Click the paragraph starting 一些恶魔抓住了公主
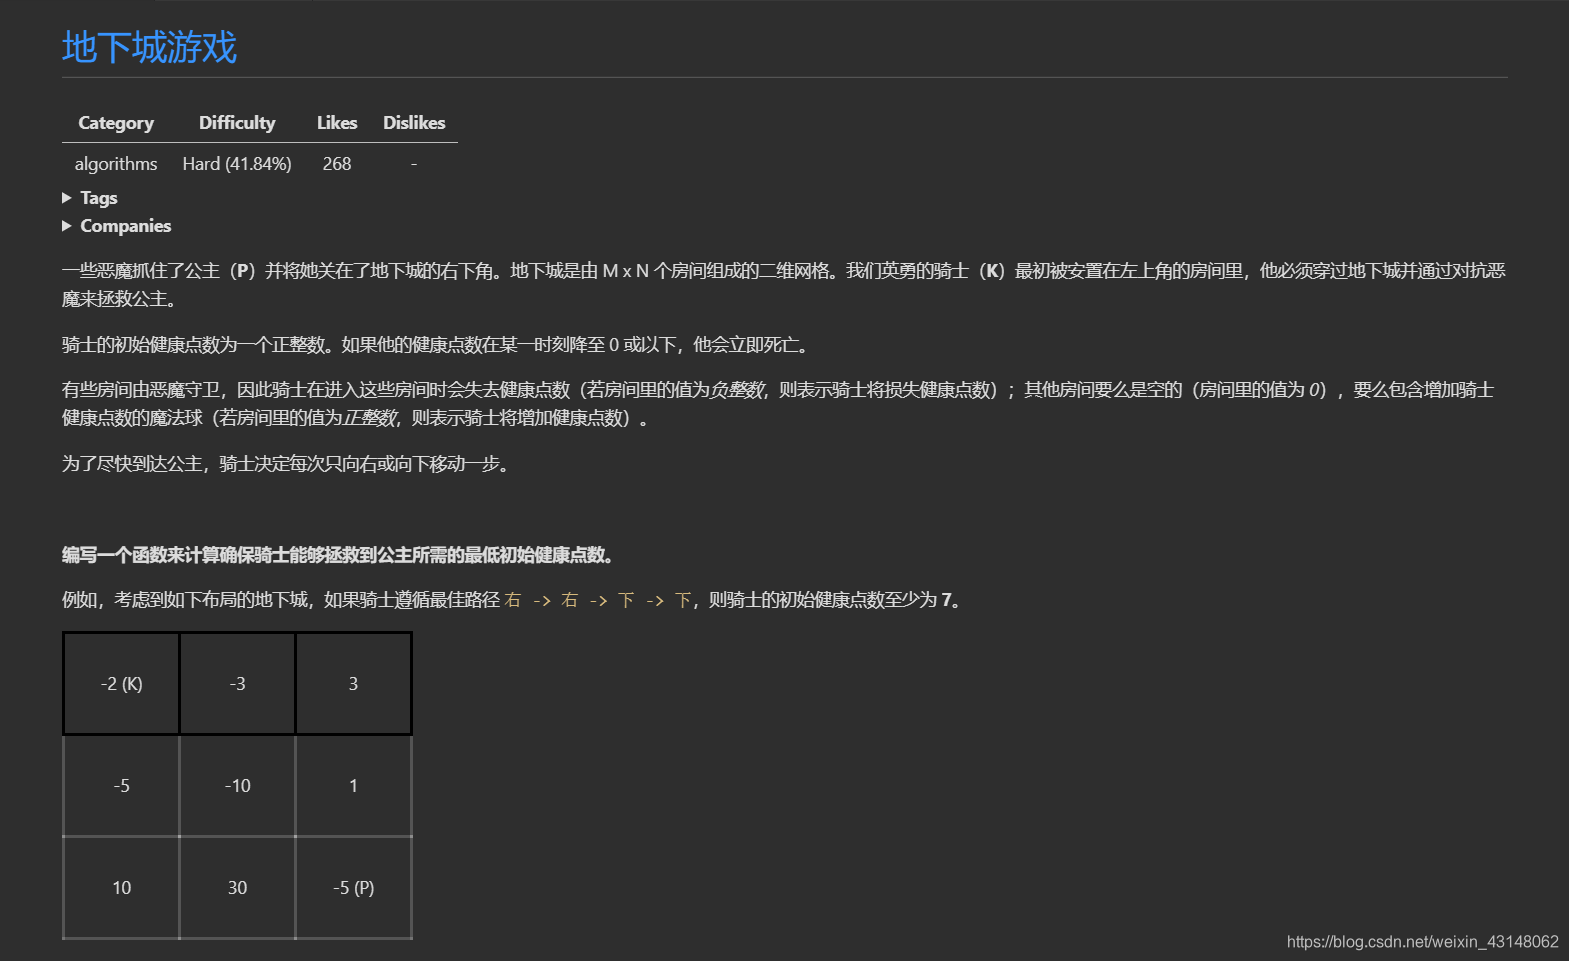Image resolution: width=1569 pixels, height=961 pixels. pos(784,285)
